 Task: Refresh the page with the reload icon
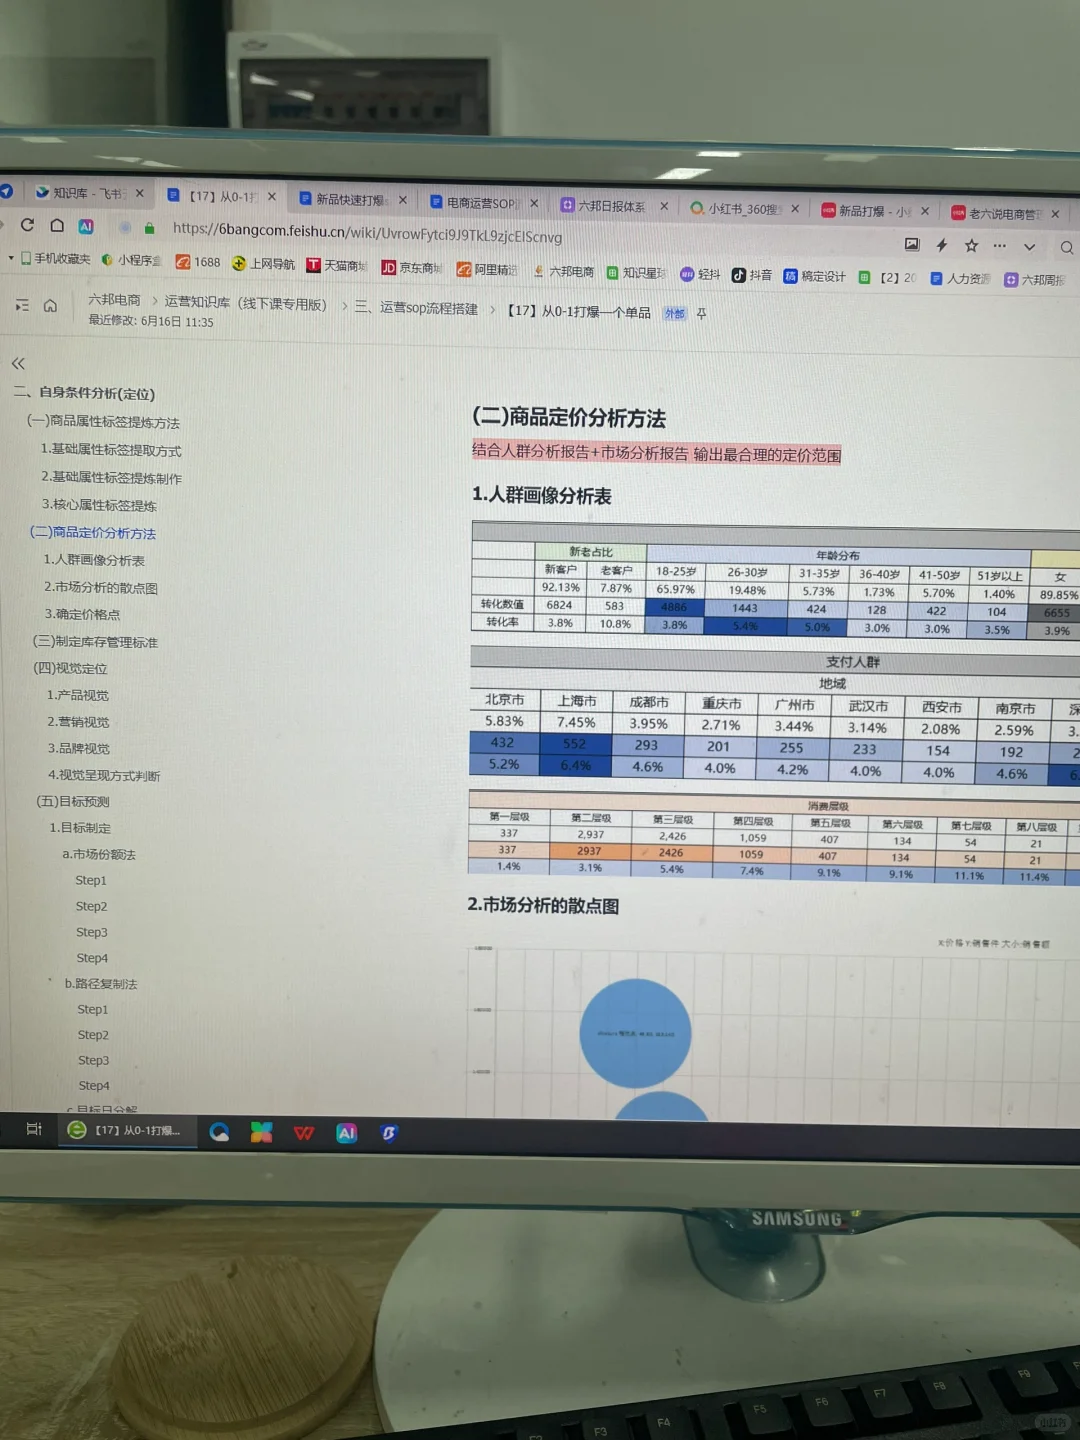point(27,226)
